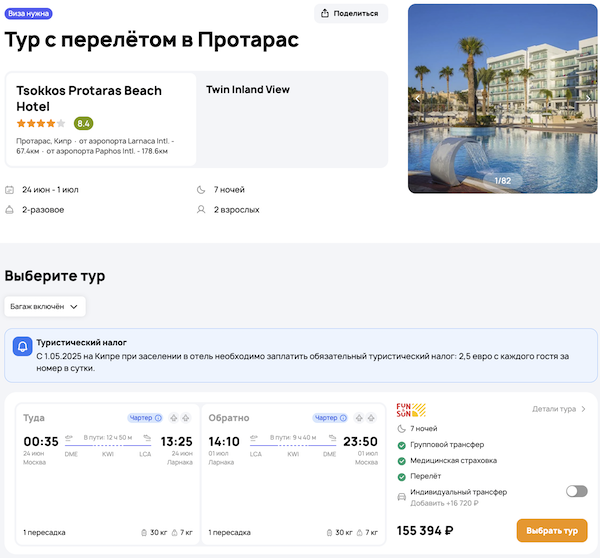Click the hotel rating 8.4 badge
Screen dimensions: 600x558
pyautogui.click(x=83, y=123)
